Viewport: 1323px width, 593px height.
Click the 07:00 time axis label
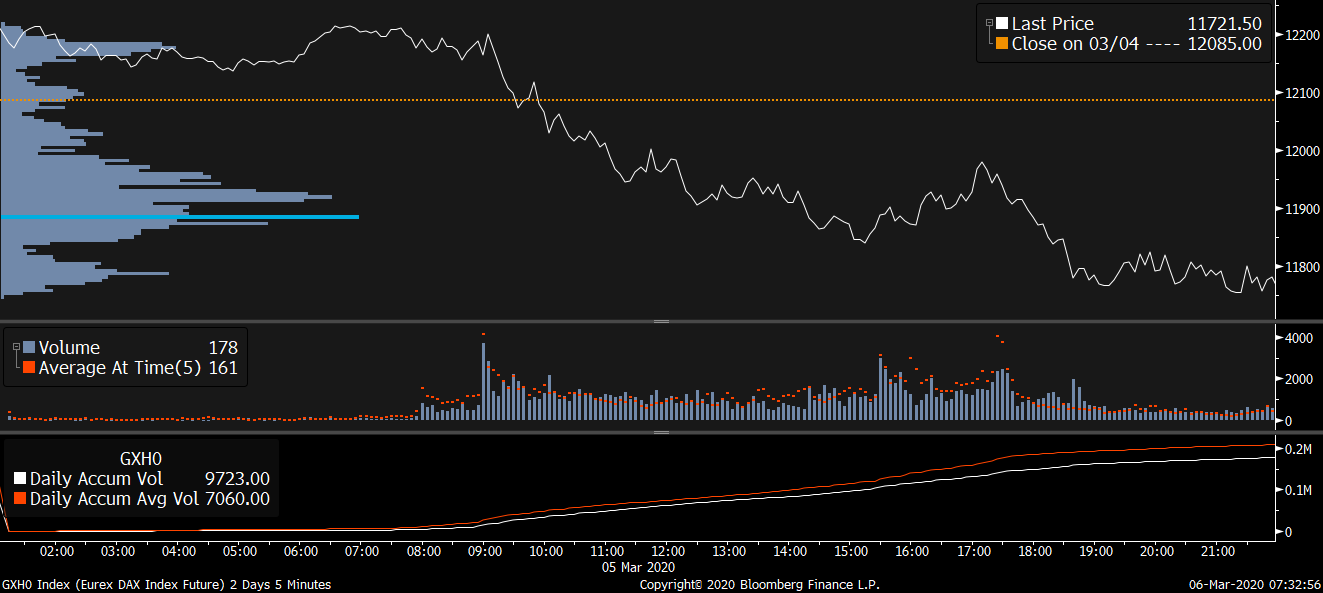click(362, 551)
